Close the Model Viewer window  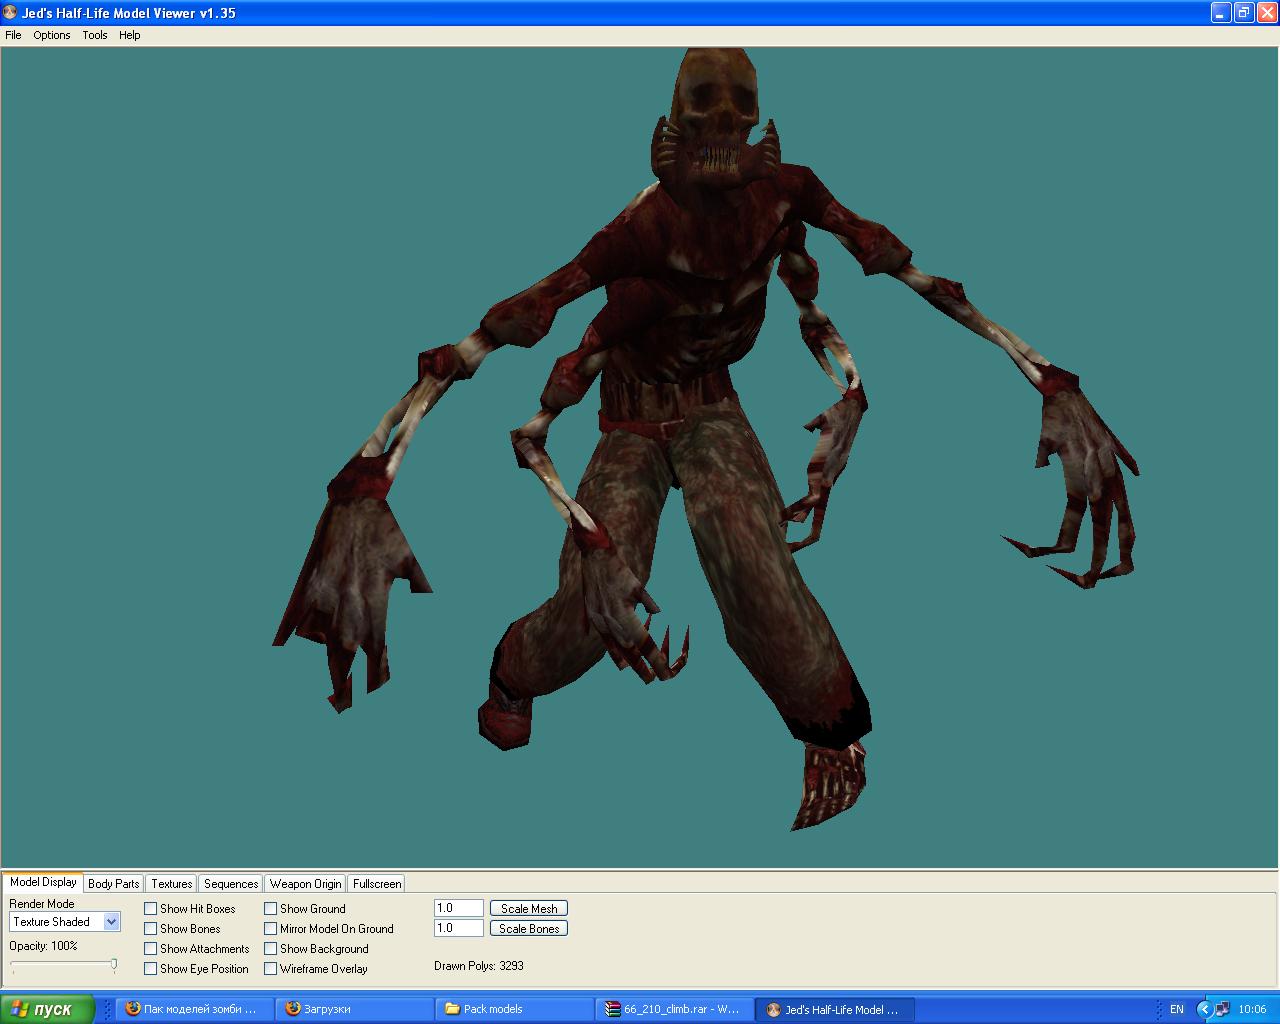(x=1265, y=13)
